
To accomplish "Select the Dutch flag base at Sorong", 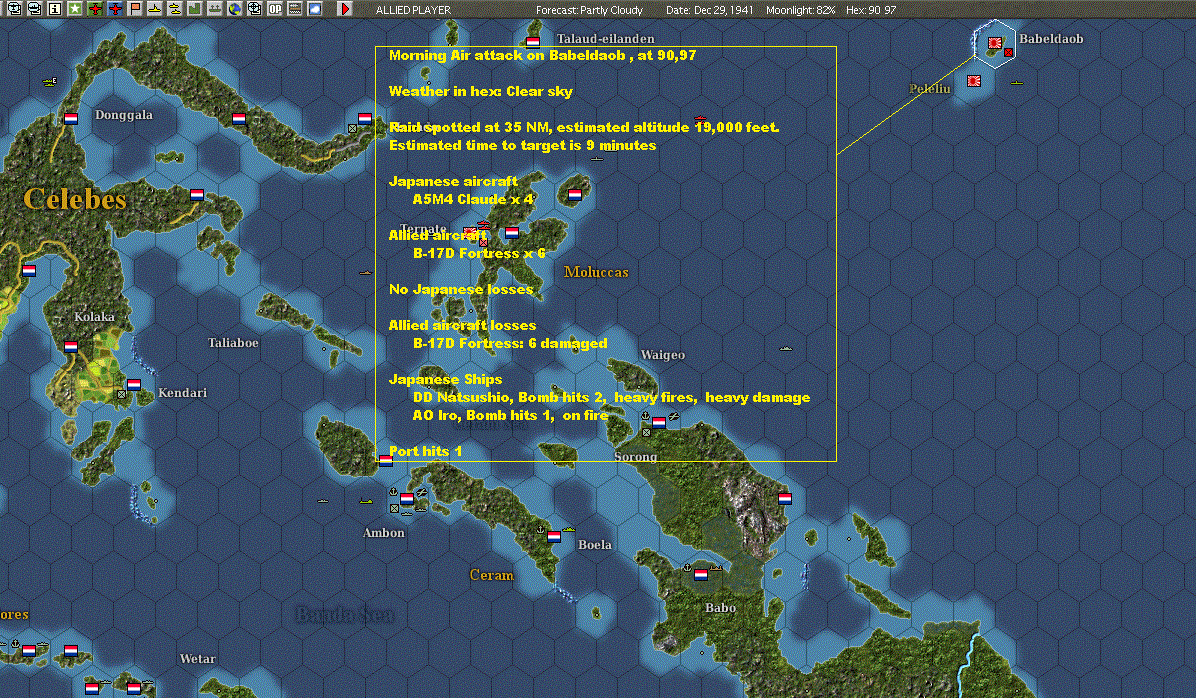I will (x=659, y=422).
